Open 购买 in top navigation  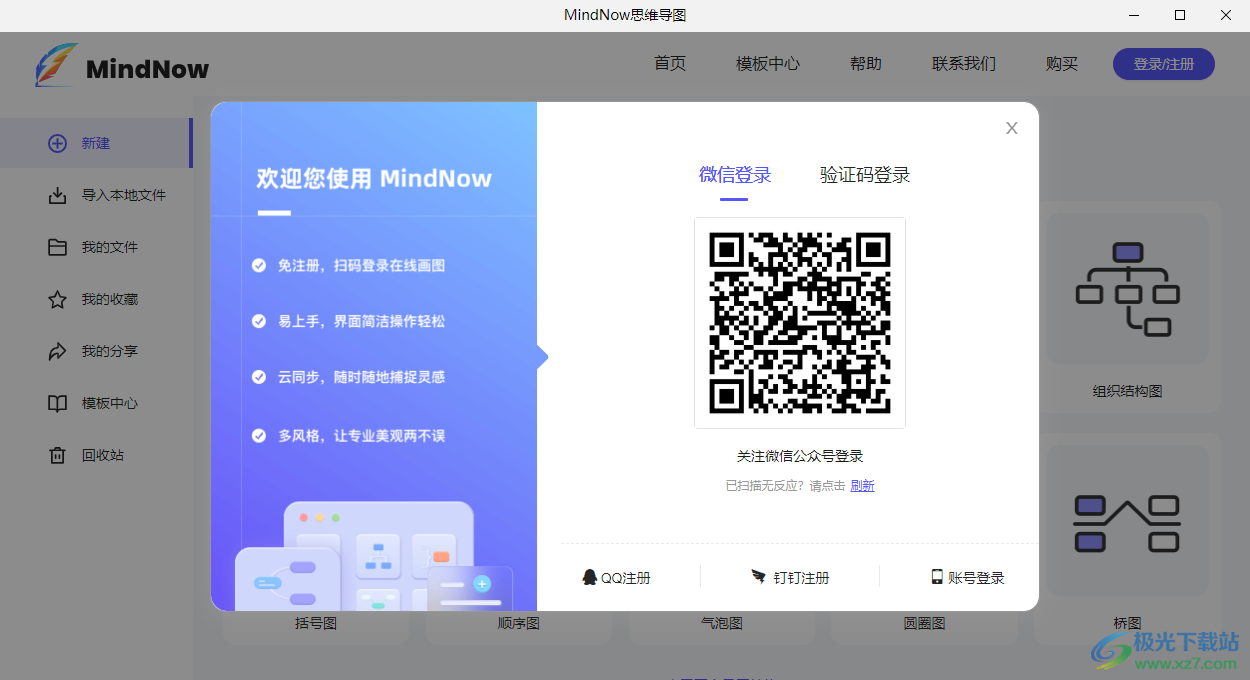click(x=1062, y=64)
